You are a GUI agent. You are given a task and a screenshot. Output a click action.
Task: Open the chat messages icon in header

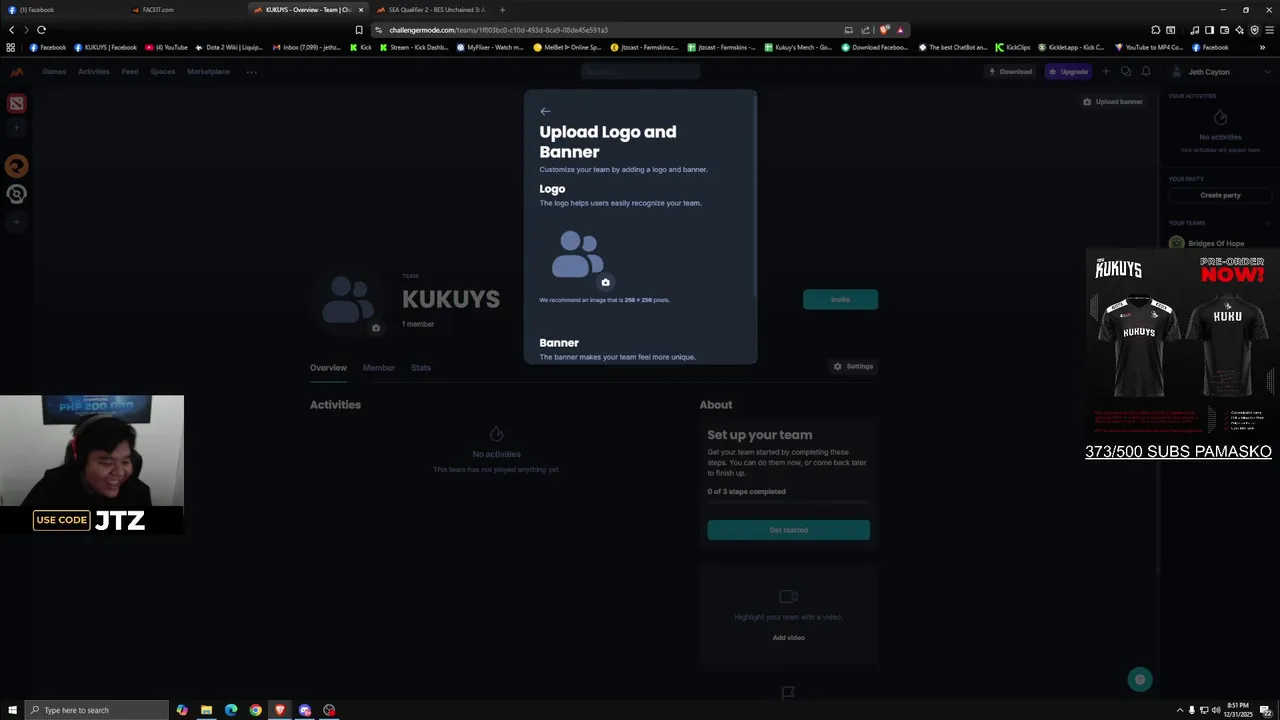[1126, 72]
